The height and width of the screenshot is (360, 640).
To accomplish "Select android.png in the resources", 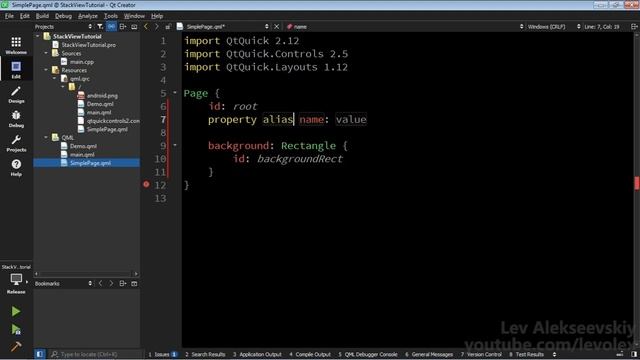I will pyautogui.click(x=102, y=96).
